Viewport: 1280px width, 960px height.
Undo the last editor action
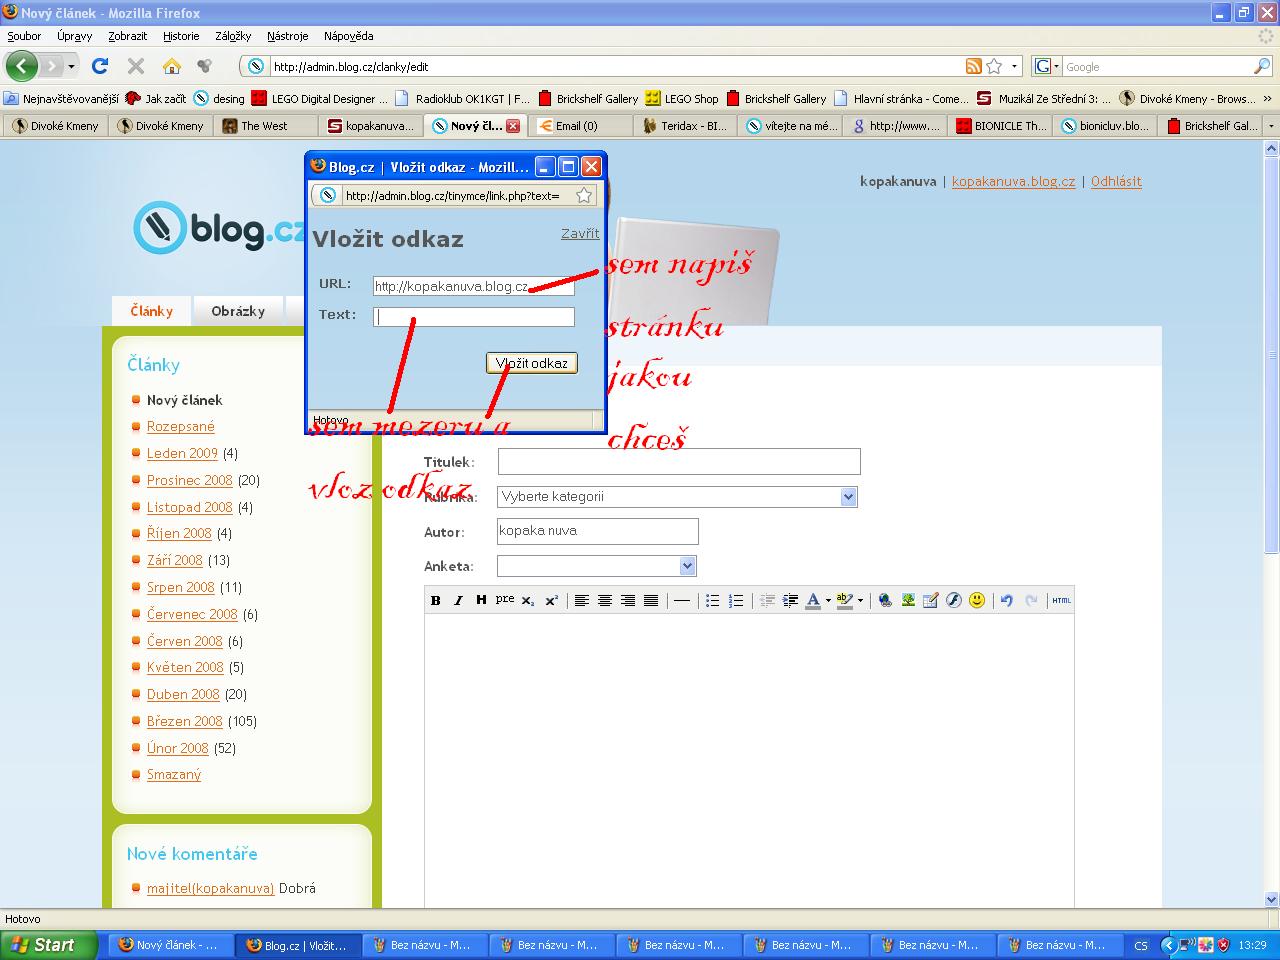point(1007,600)
